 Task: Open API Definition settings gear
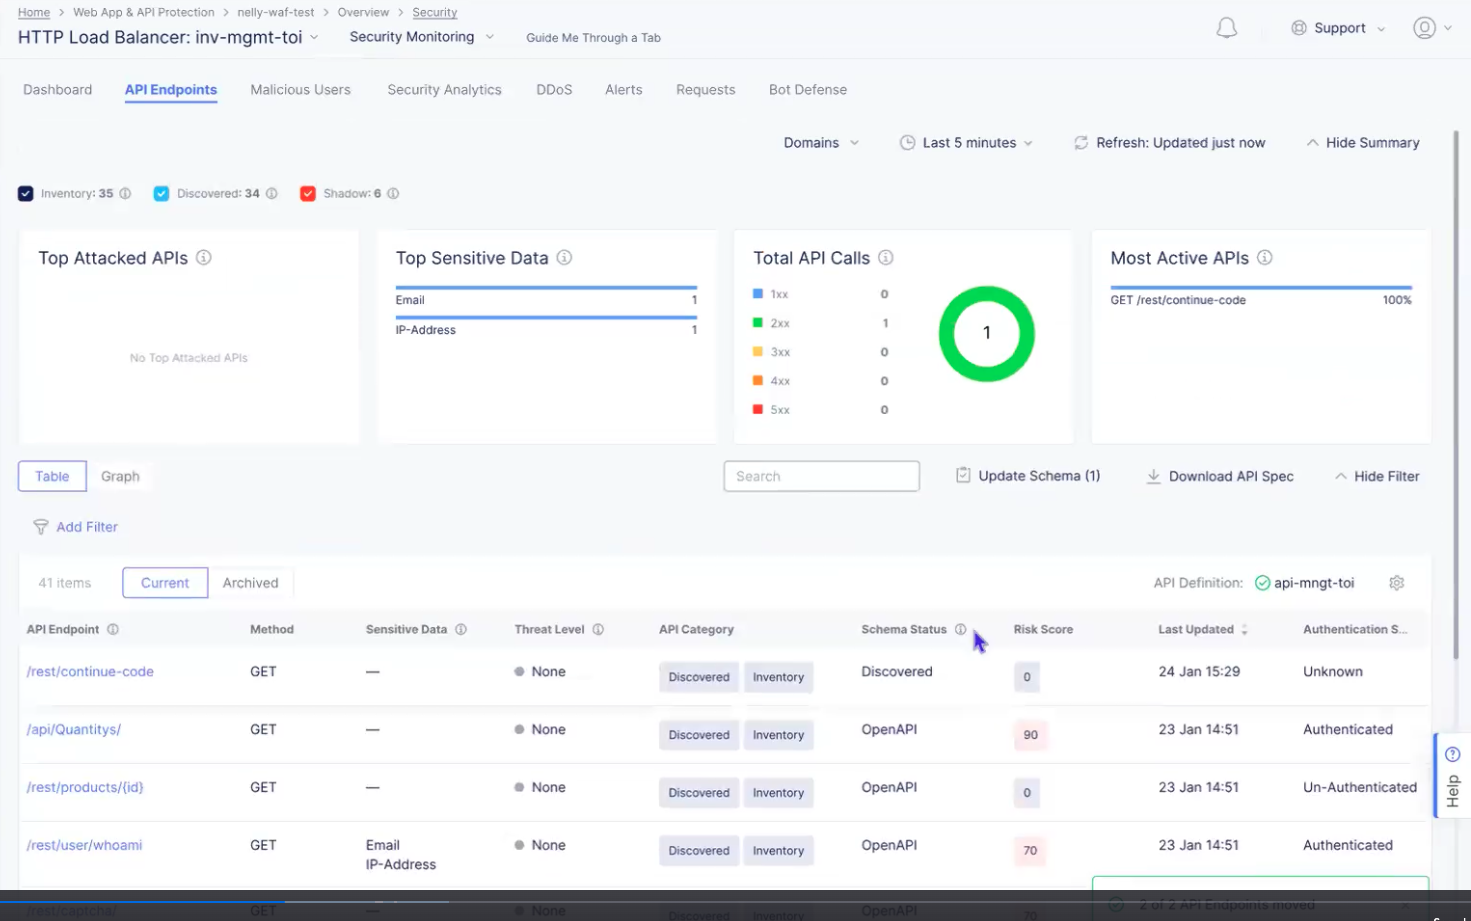[1396, 582]
